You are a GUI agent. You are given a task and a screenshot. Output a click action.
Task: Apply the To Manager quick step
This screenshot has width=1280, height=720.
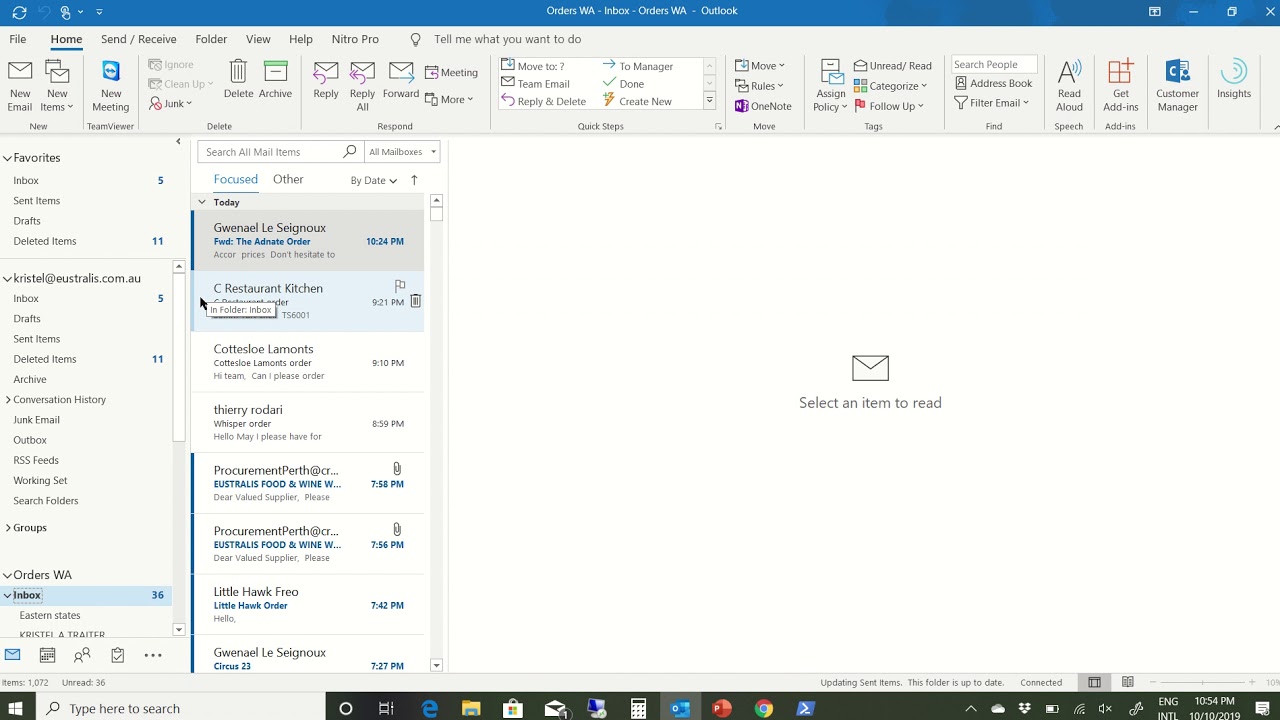pos(637,66)
